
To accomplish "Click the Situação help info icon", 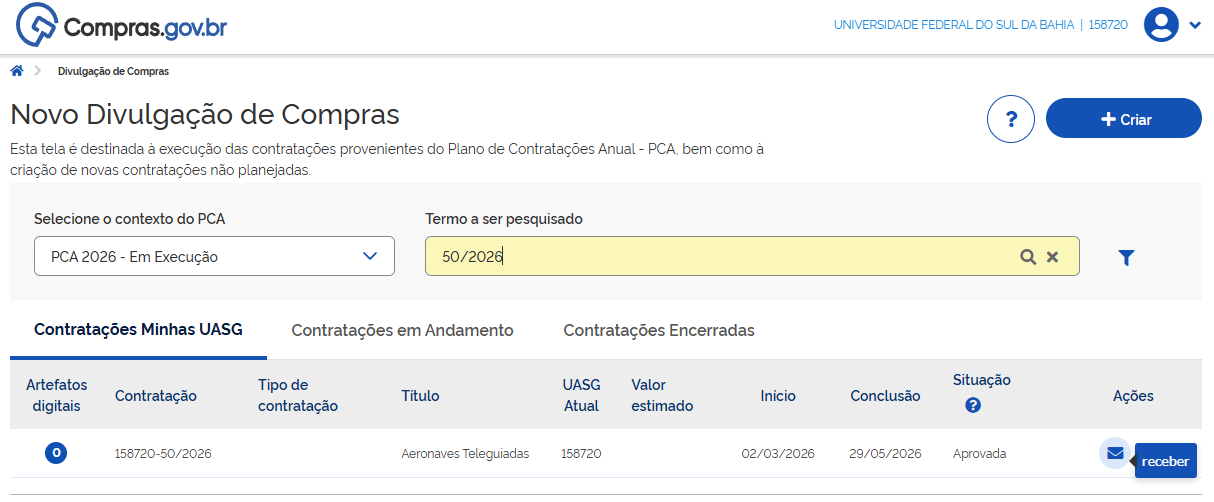I will (973, 405).
